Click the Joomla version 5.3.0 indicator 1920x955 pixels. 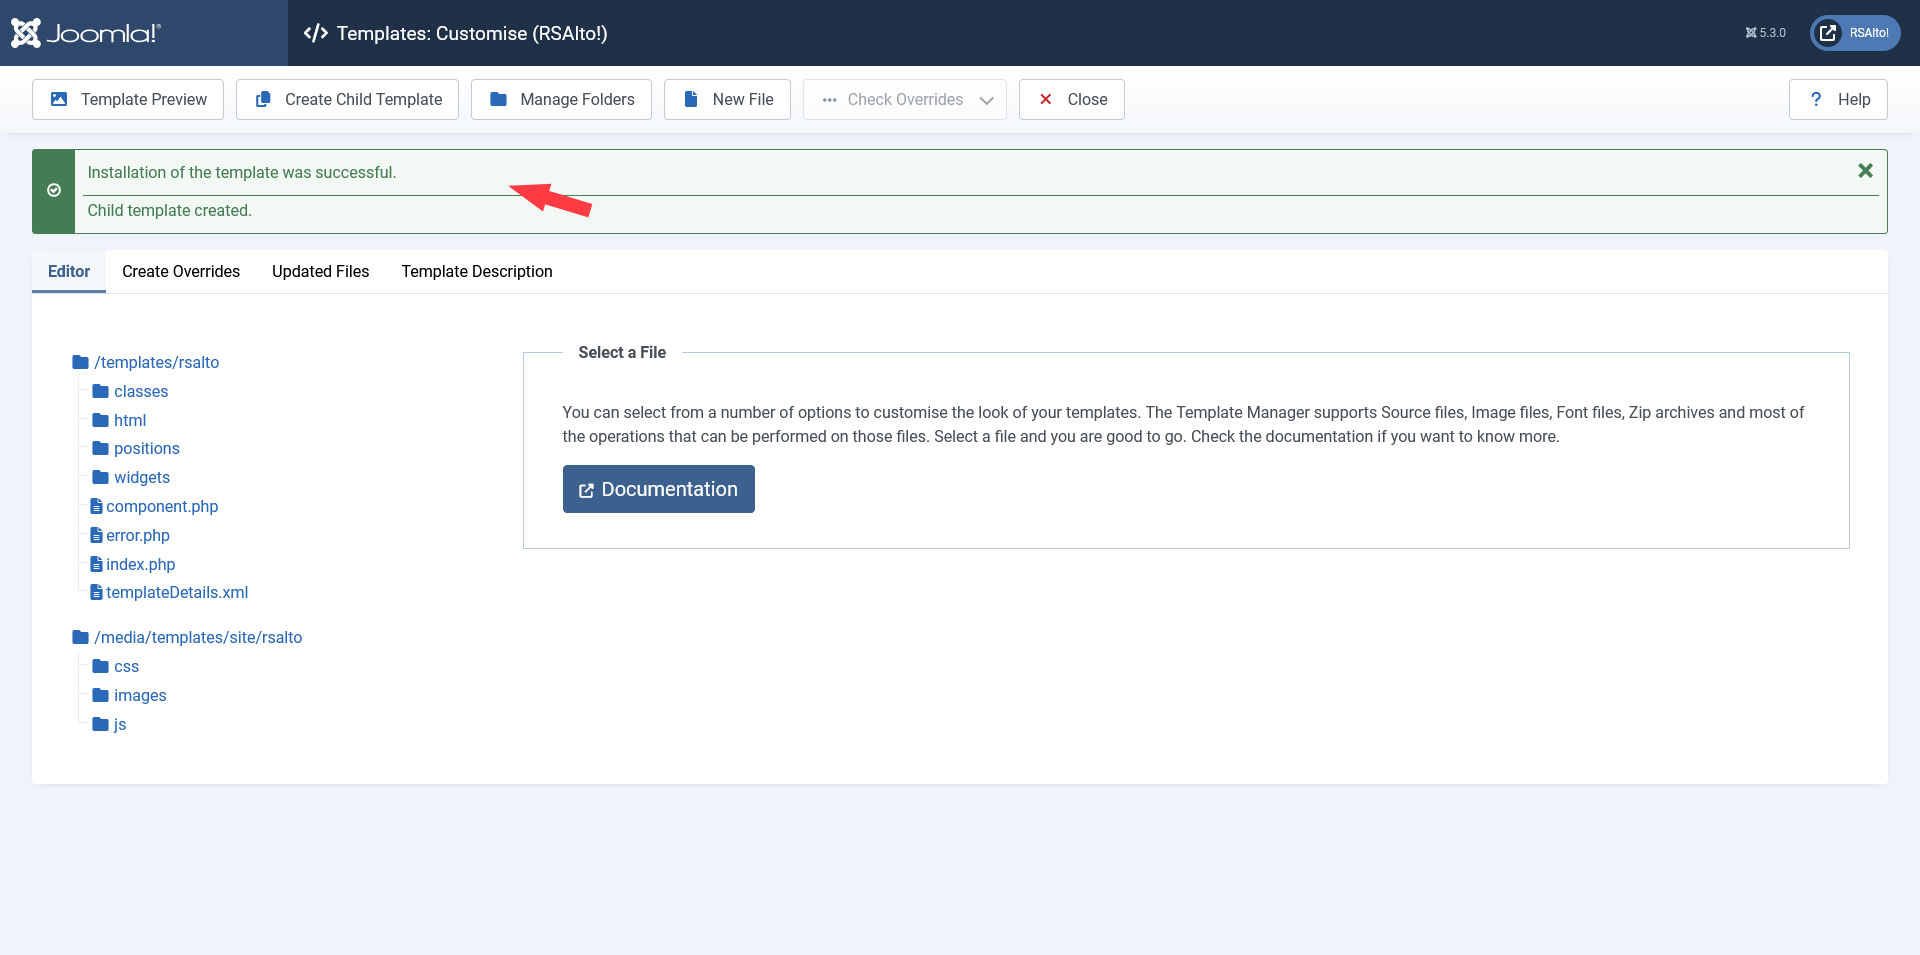pos(1765,33)
